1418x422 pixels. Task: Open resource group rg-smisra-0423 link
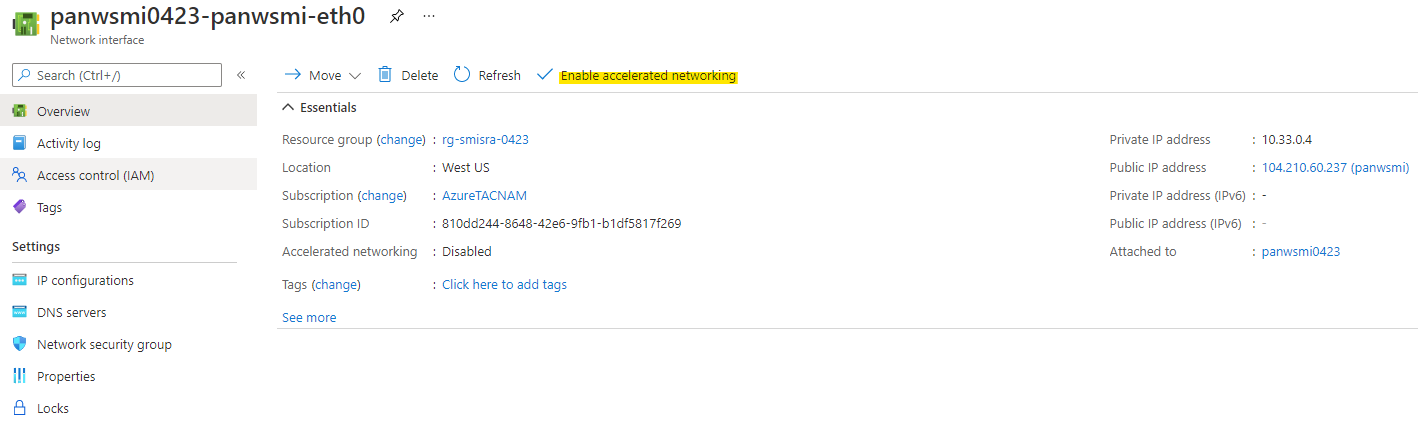485,139
